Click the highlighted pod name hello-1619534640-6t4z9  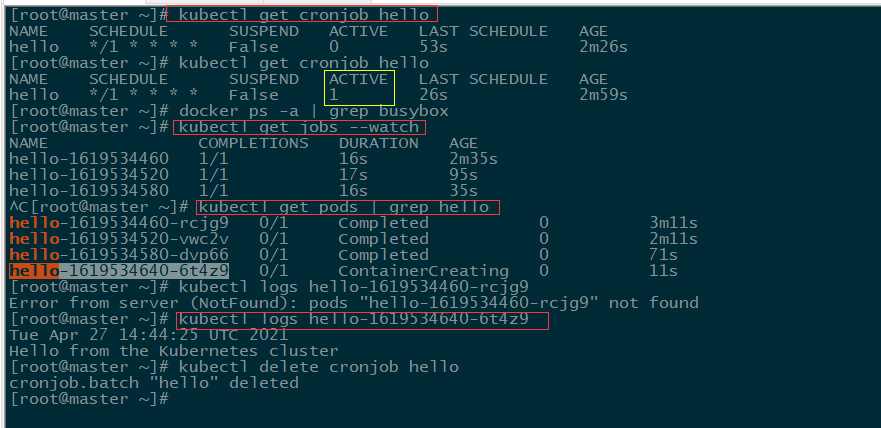coord(119,271)
